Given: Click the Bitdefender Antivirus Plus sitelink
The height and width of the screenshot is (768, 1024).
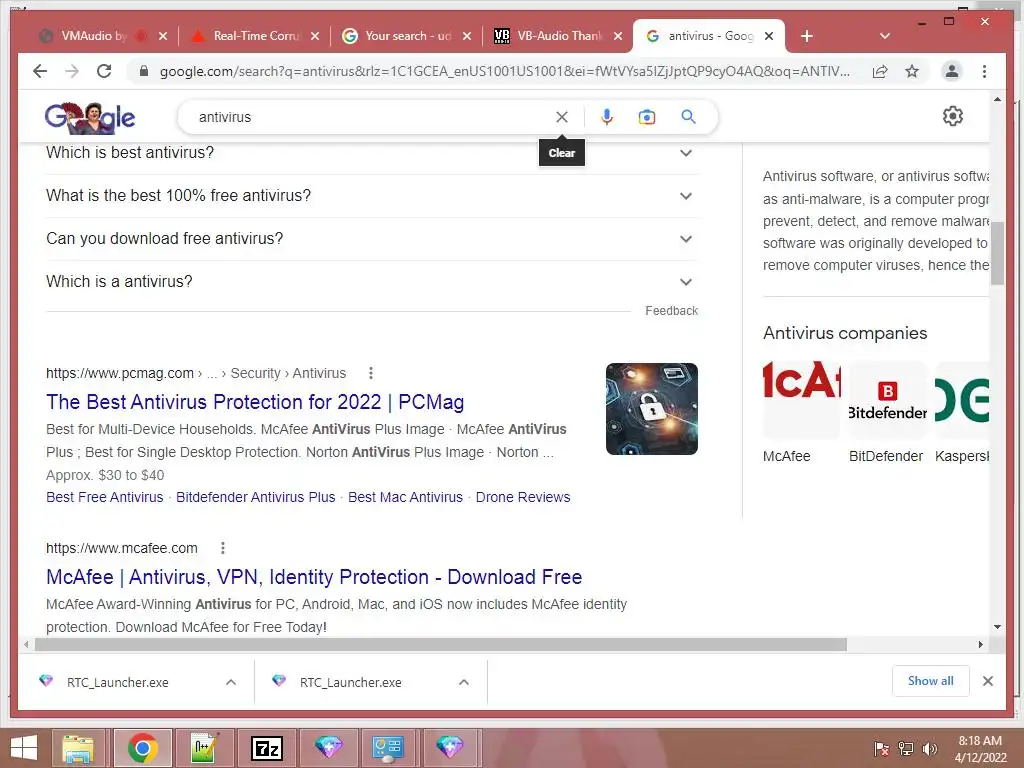Looking at the screenshot, I should 255,497.
